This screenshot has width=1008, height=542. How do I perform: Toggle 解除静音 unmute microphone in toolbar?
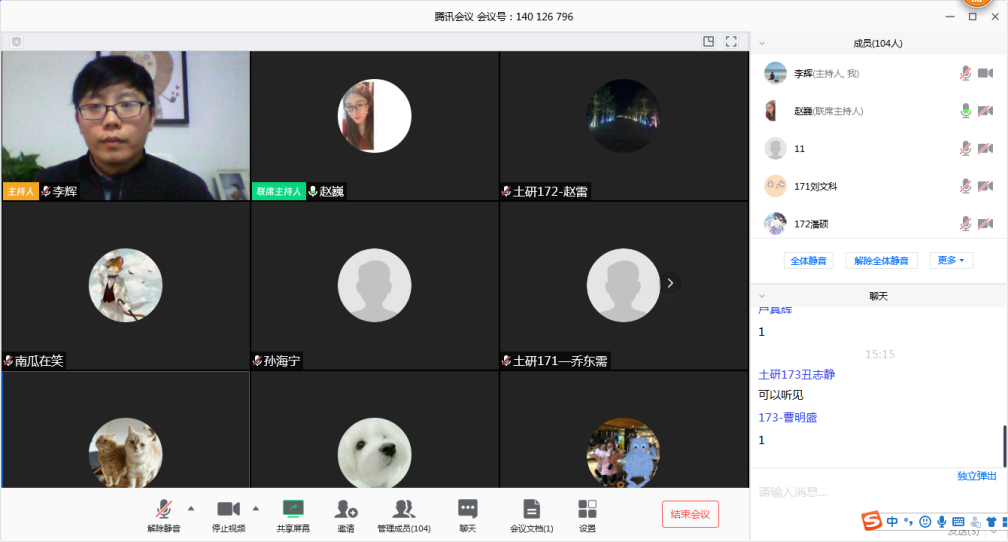pos(163,509)
